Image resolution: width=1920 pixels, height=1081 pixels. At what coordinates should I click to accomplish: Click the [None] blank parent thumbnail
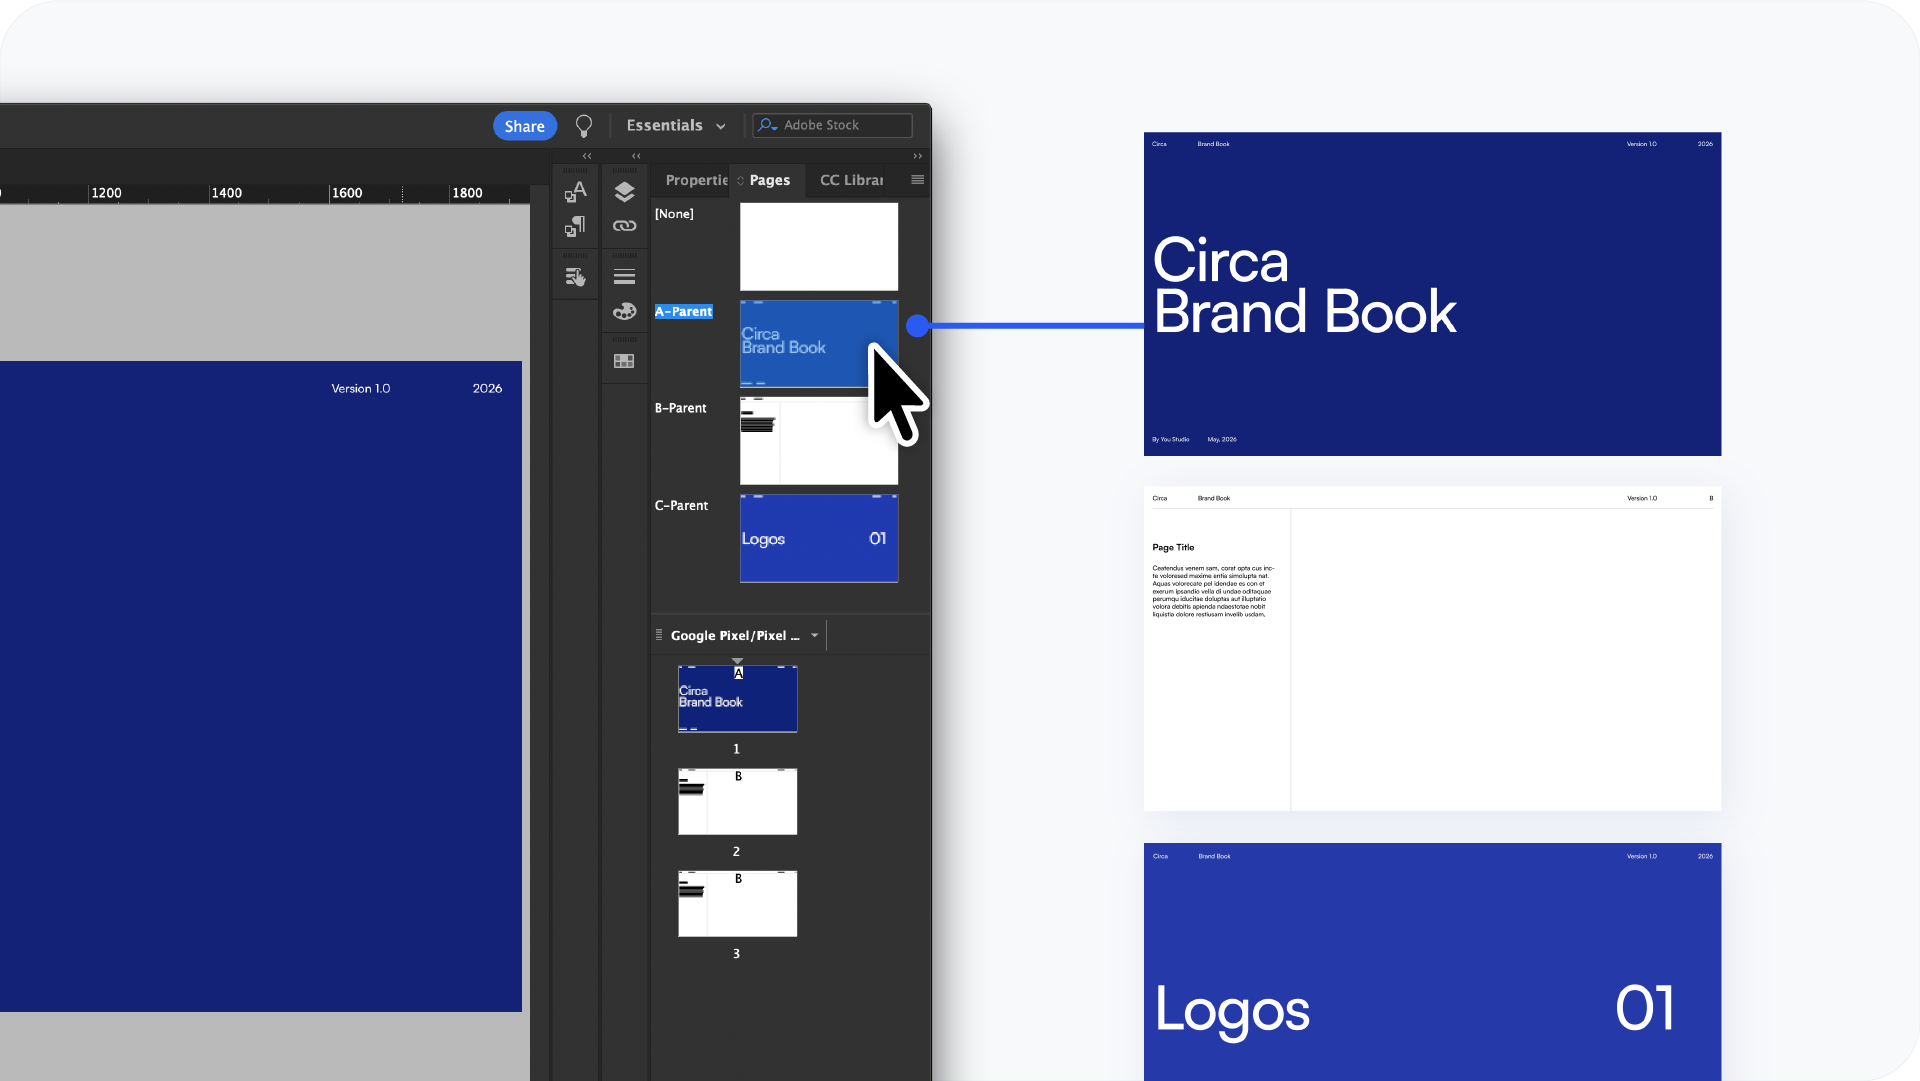819,247
